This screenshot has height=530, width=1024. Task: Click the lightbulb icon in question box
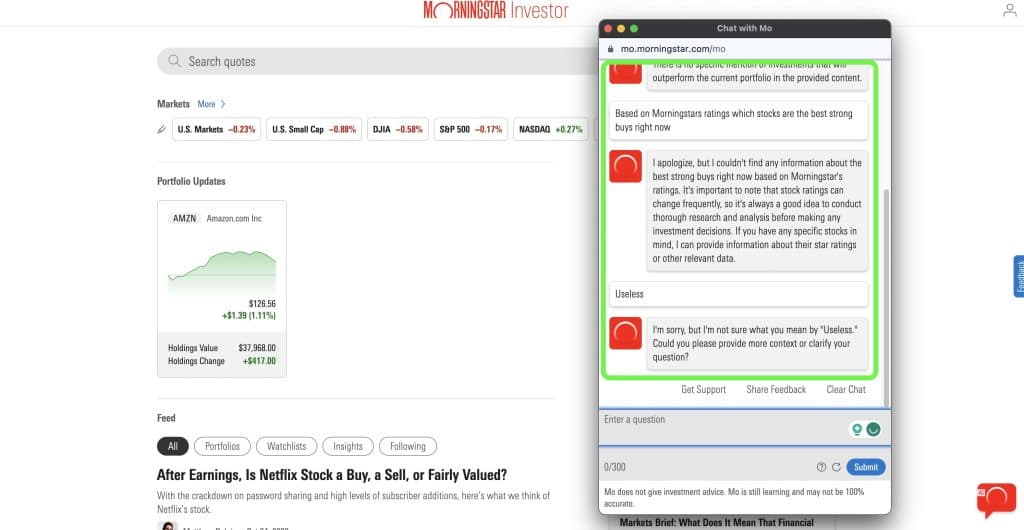(x=856, y=429)
